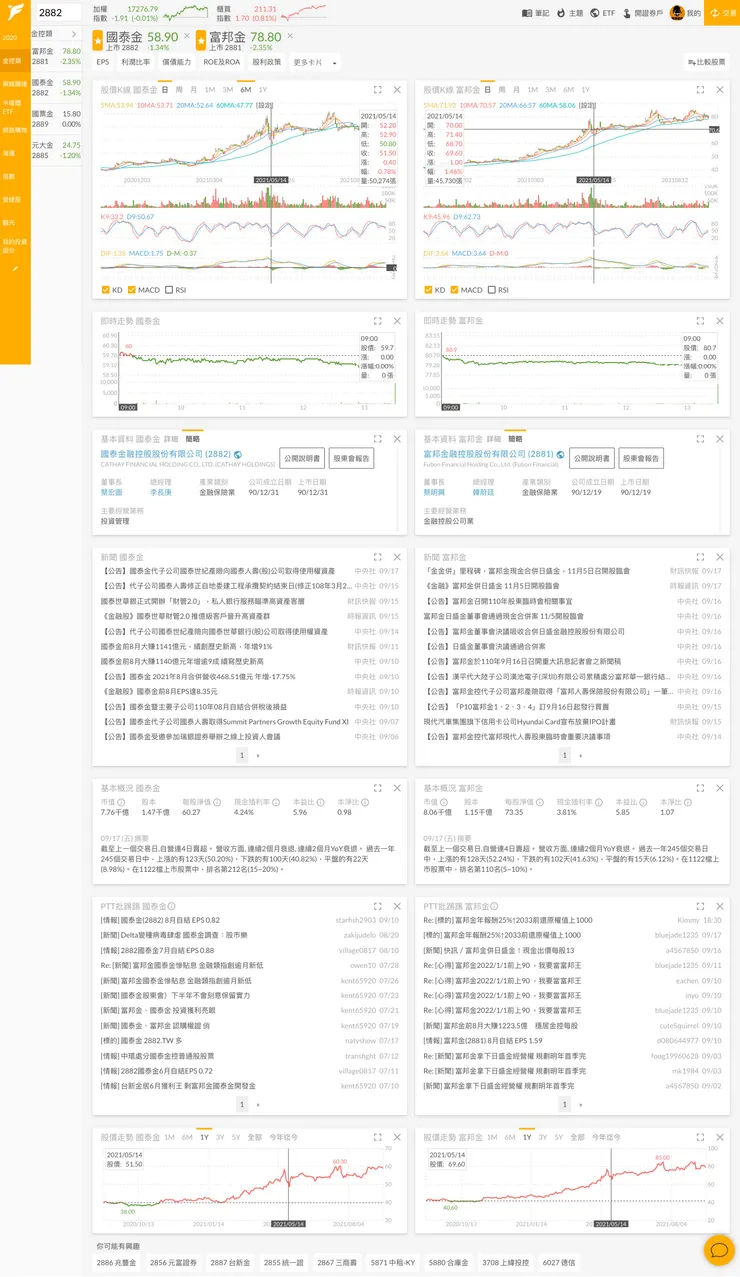Open 公開說明書 for 國泰金
Viewport: 740px width, 1277px height.
click(301, 458)
